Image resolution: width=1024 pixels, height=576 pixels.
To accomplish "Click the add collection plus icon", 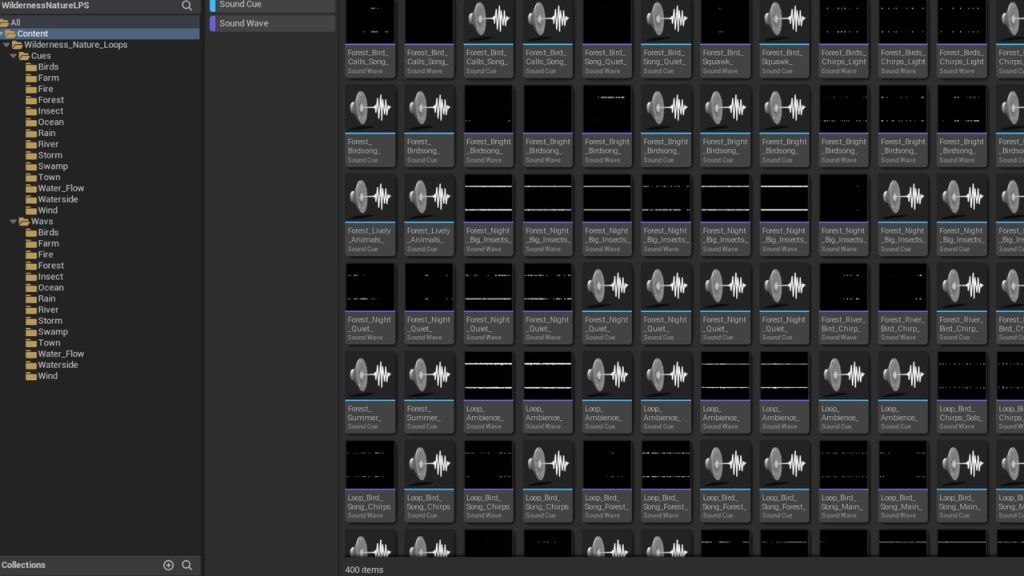I will click(x=168, y=565).
